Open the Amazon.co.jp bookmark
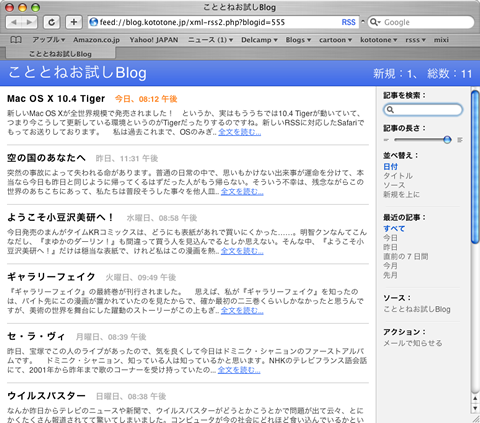Screen dimensions: 480x423 click(x=96, y=40)
